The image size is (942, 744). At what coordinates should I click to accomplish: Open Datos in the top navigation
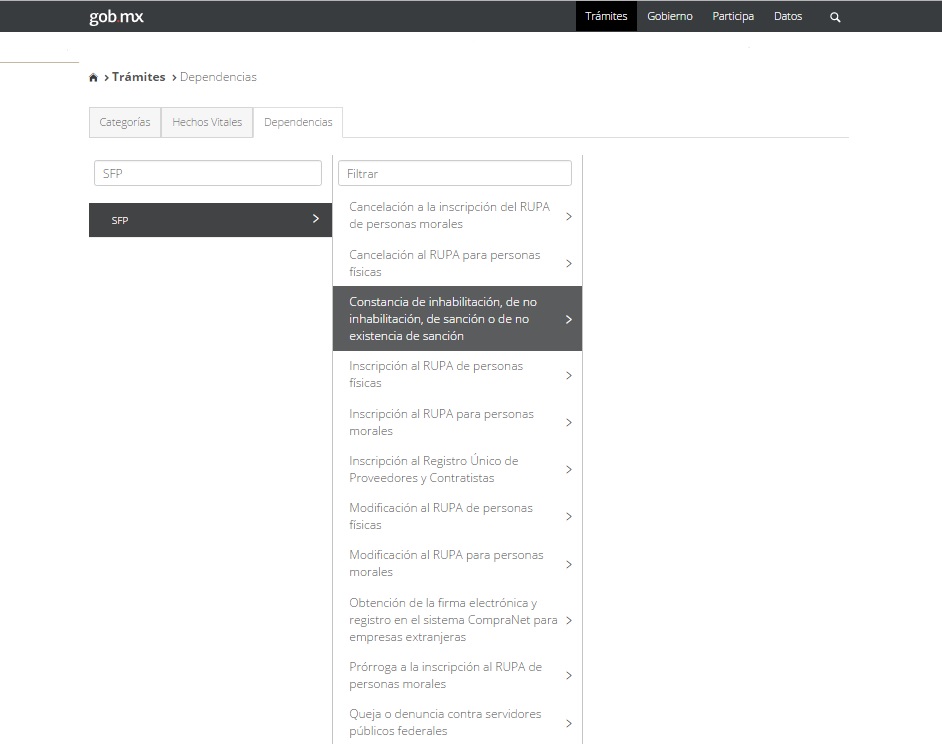(788, 16)
